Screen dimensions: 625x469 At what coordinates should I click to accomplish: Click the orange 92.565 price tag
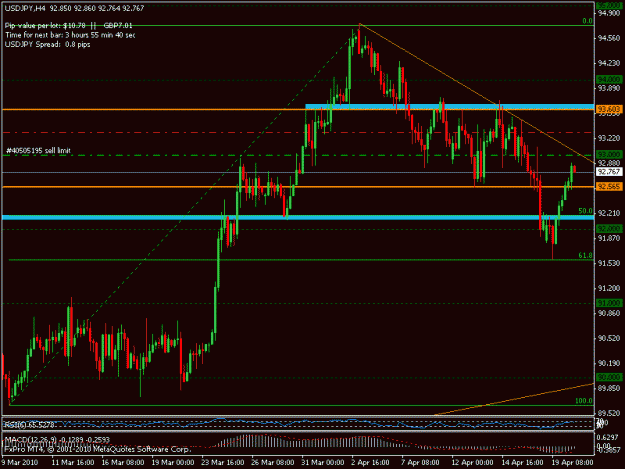[x=609, y=186]
